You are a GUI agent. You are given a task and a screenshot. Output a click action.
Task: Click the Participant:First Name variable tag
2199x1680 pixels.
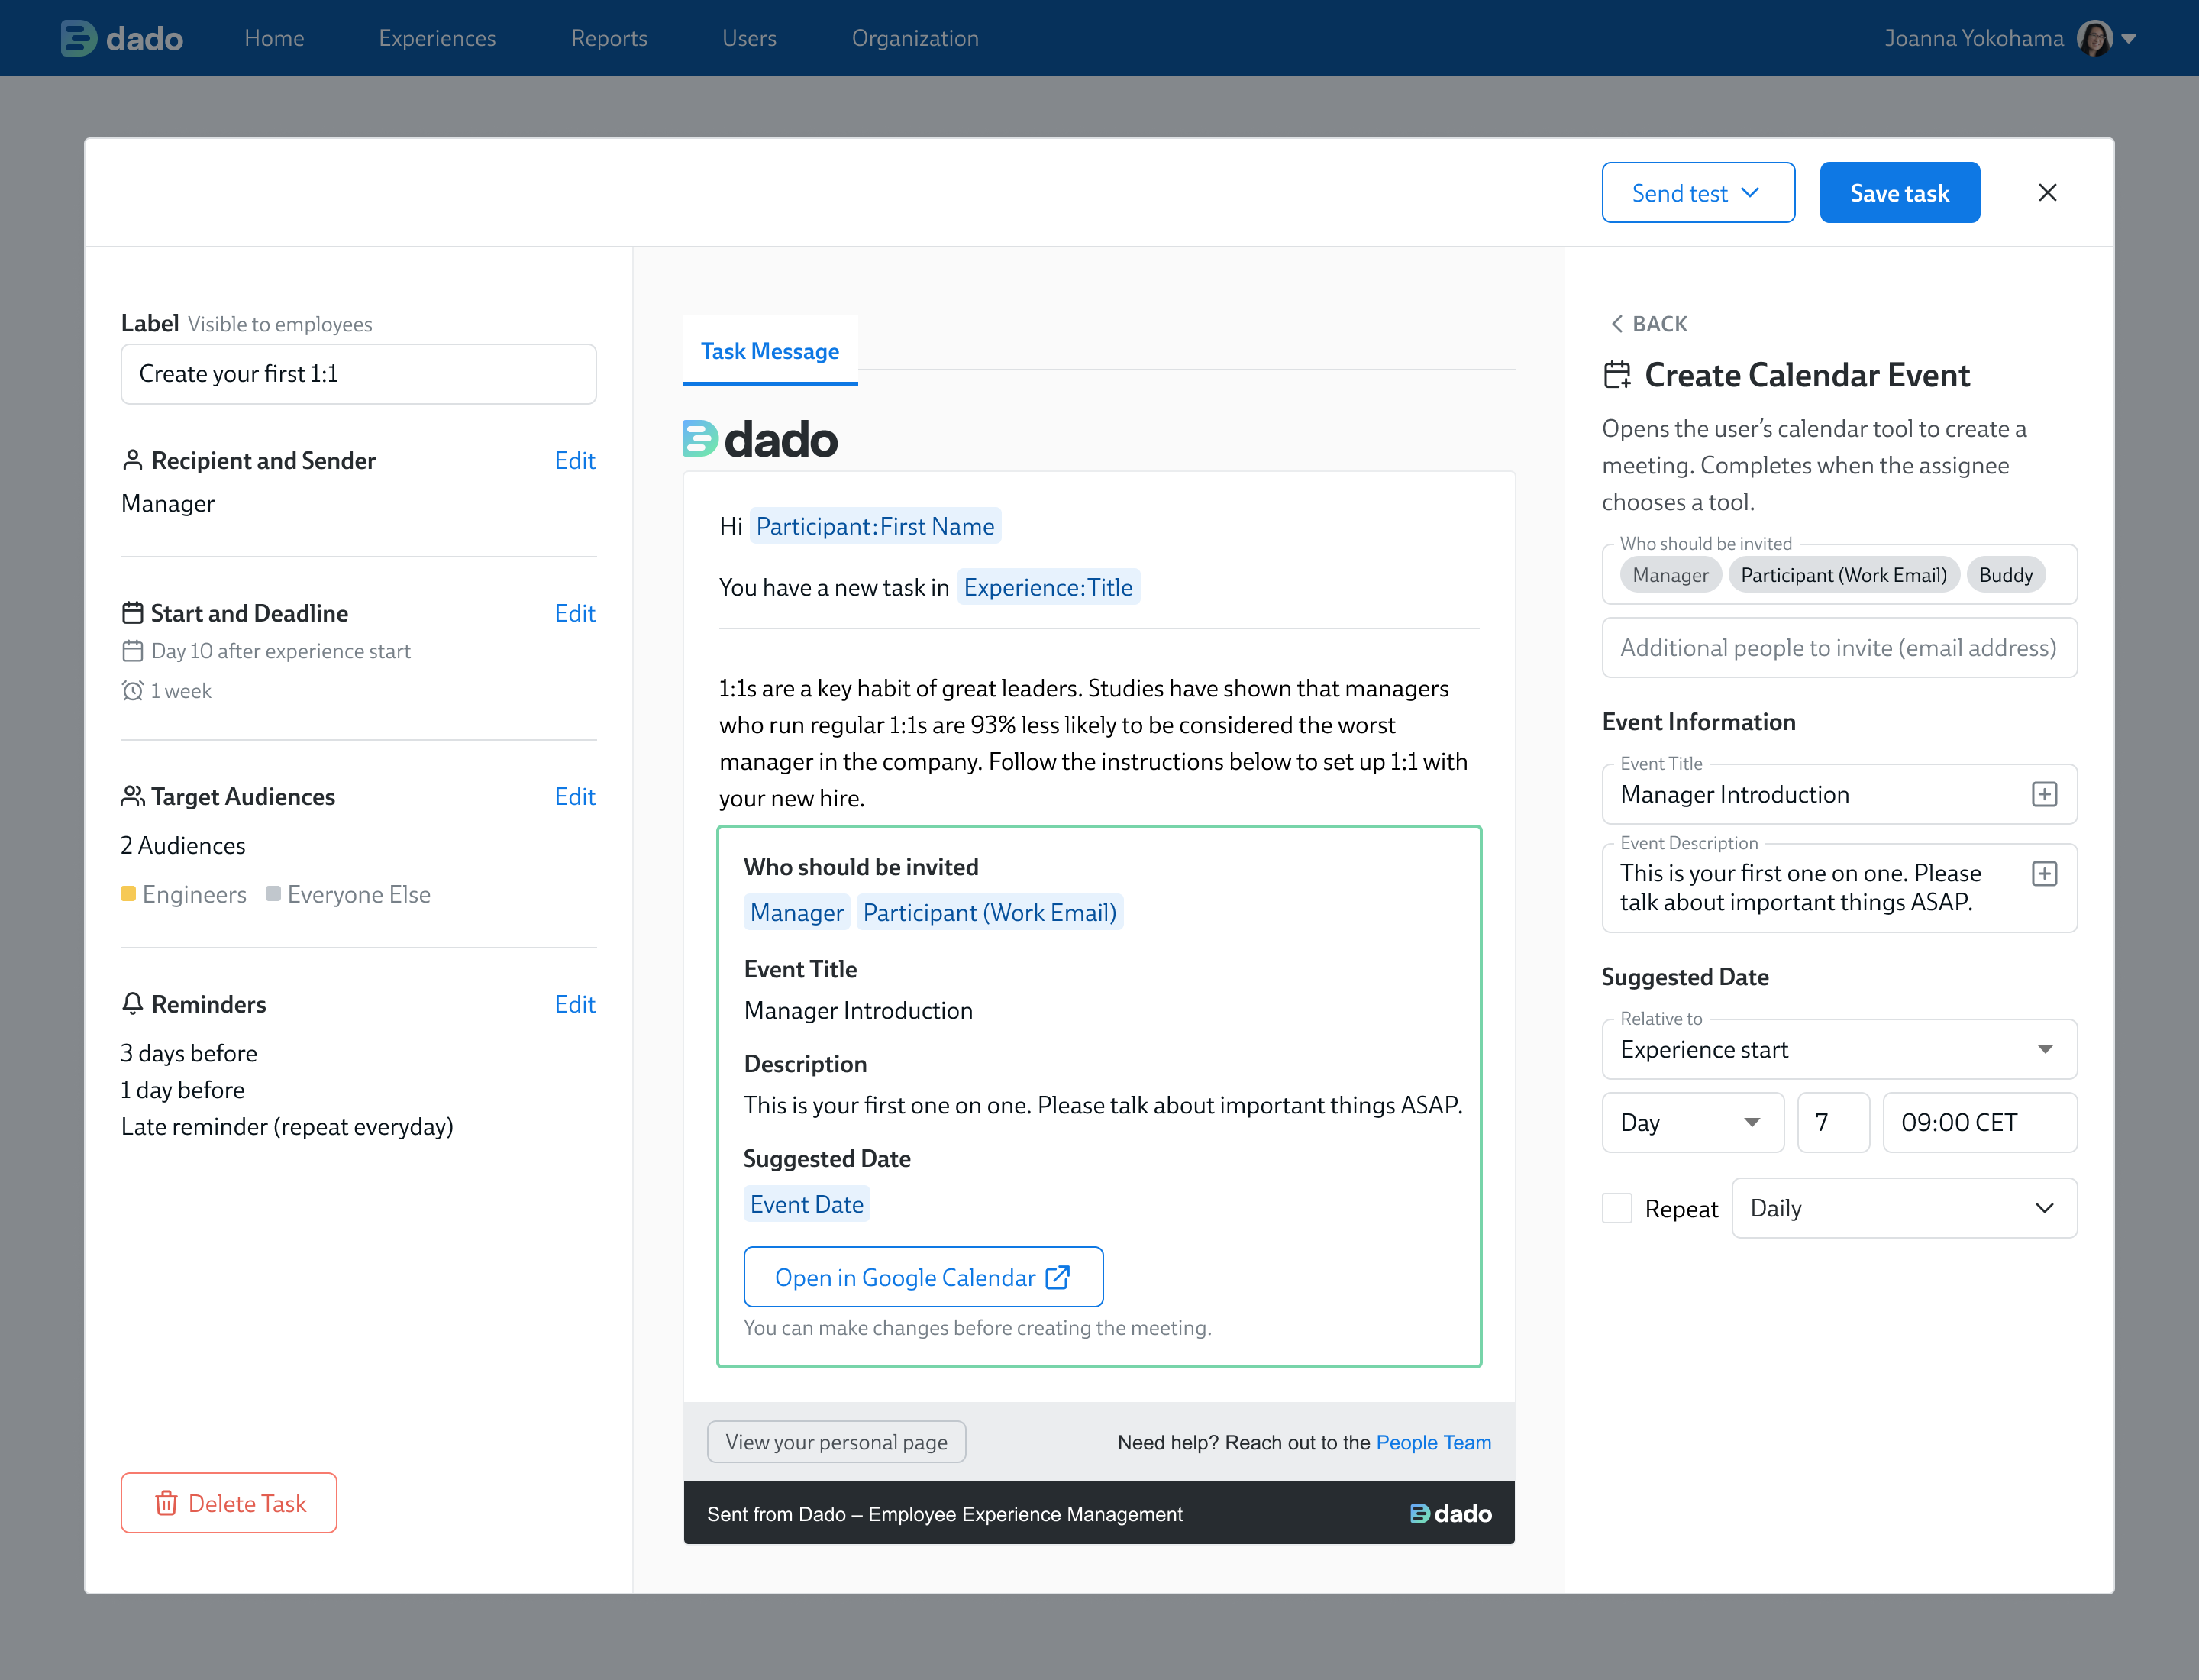[x=875, y=526]
